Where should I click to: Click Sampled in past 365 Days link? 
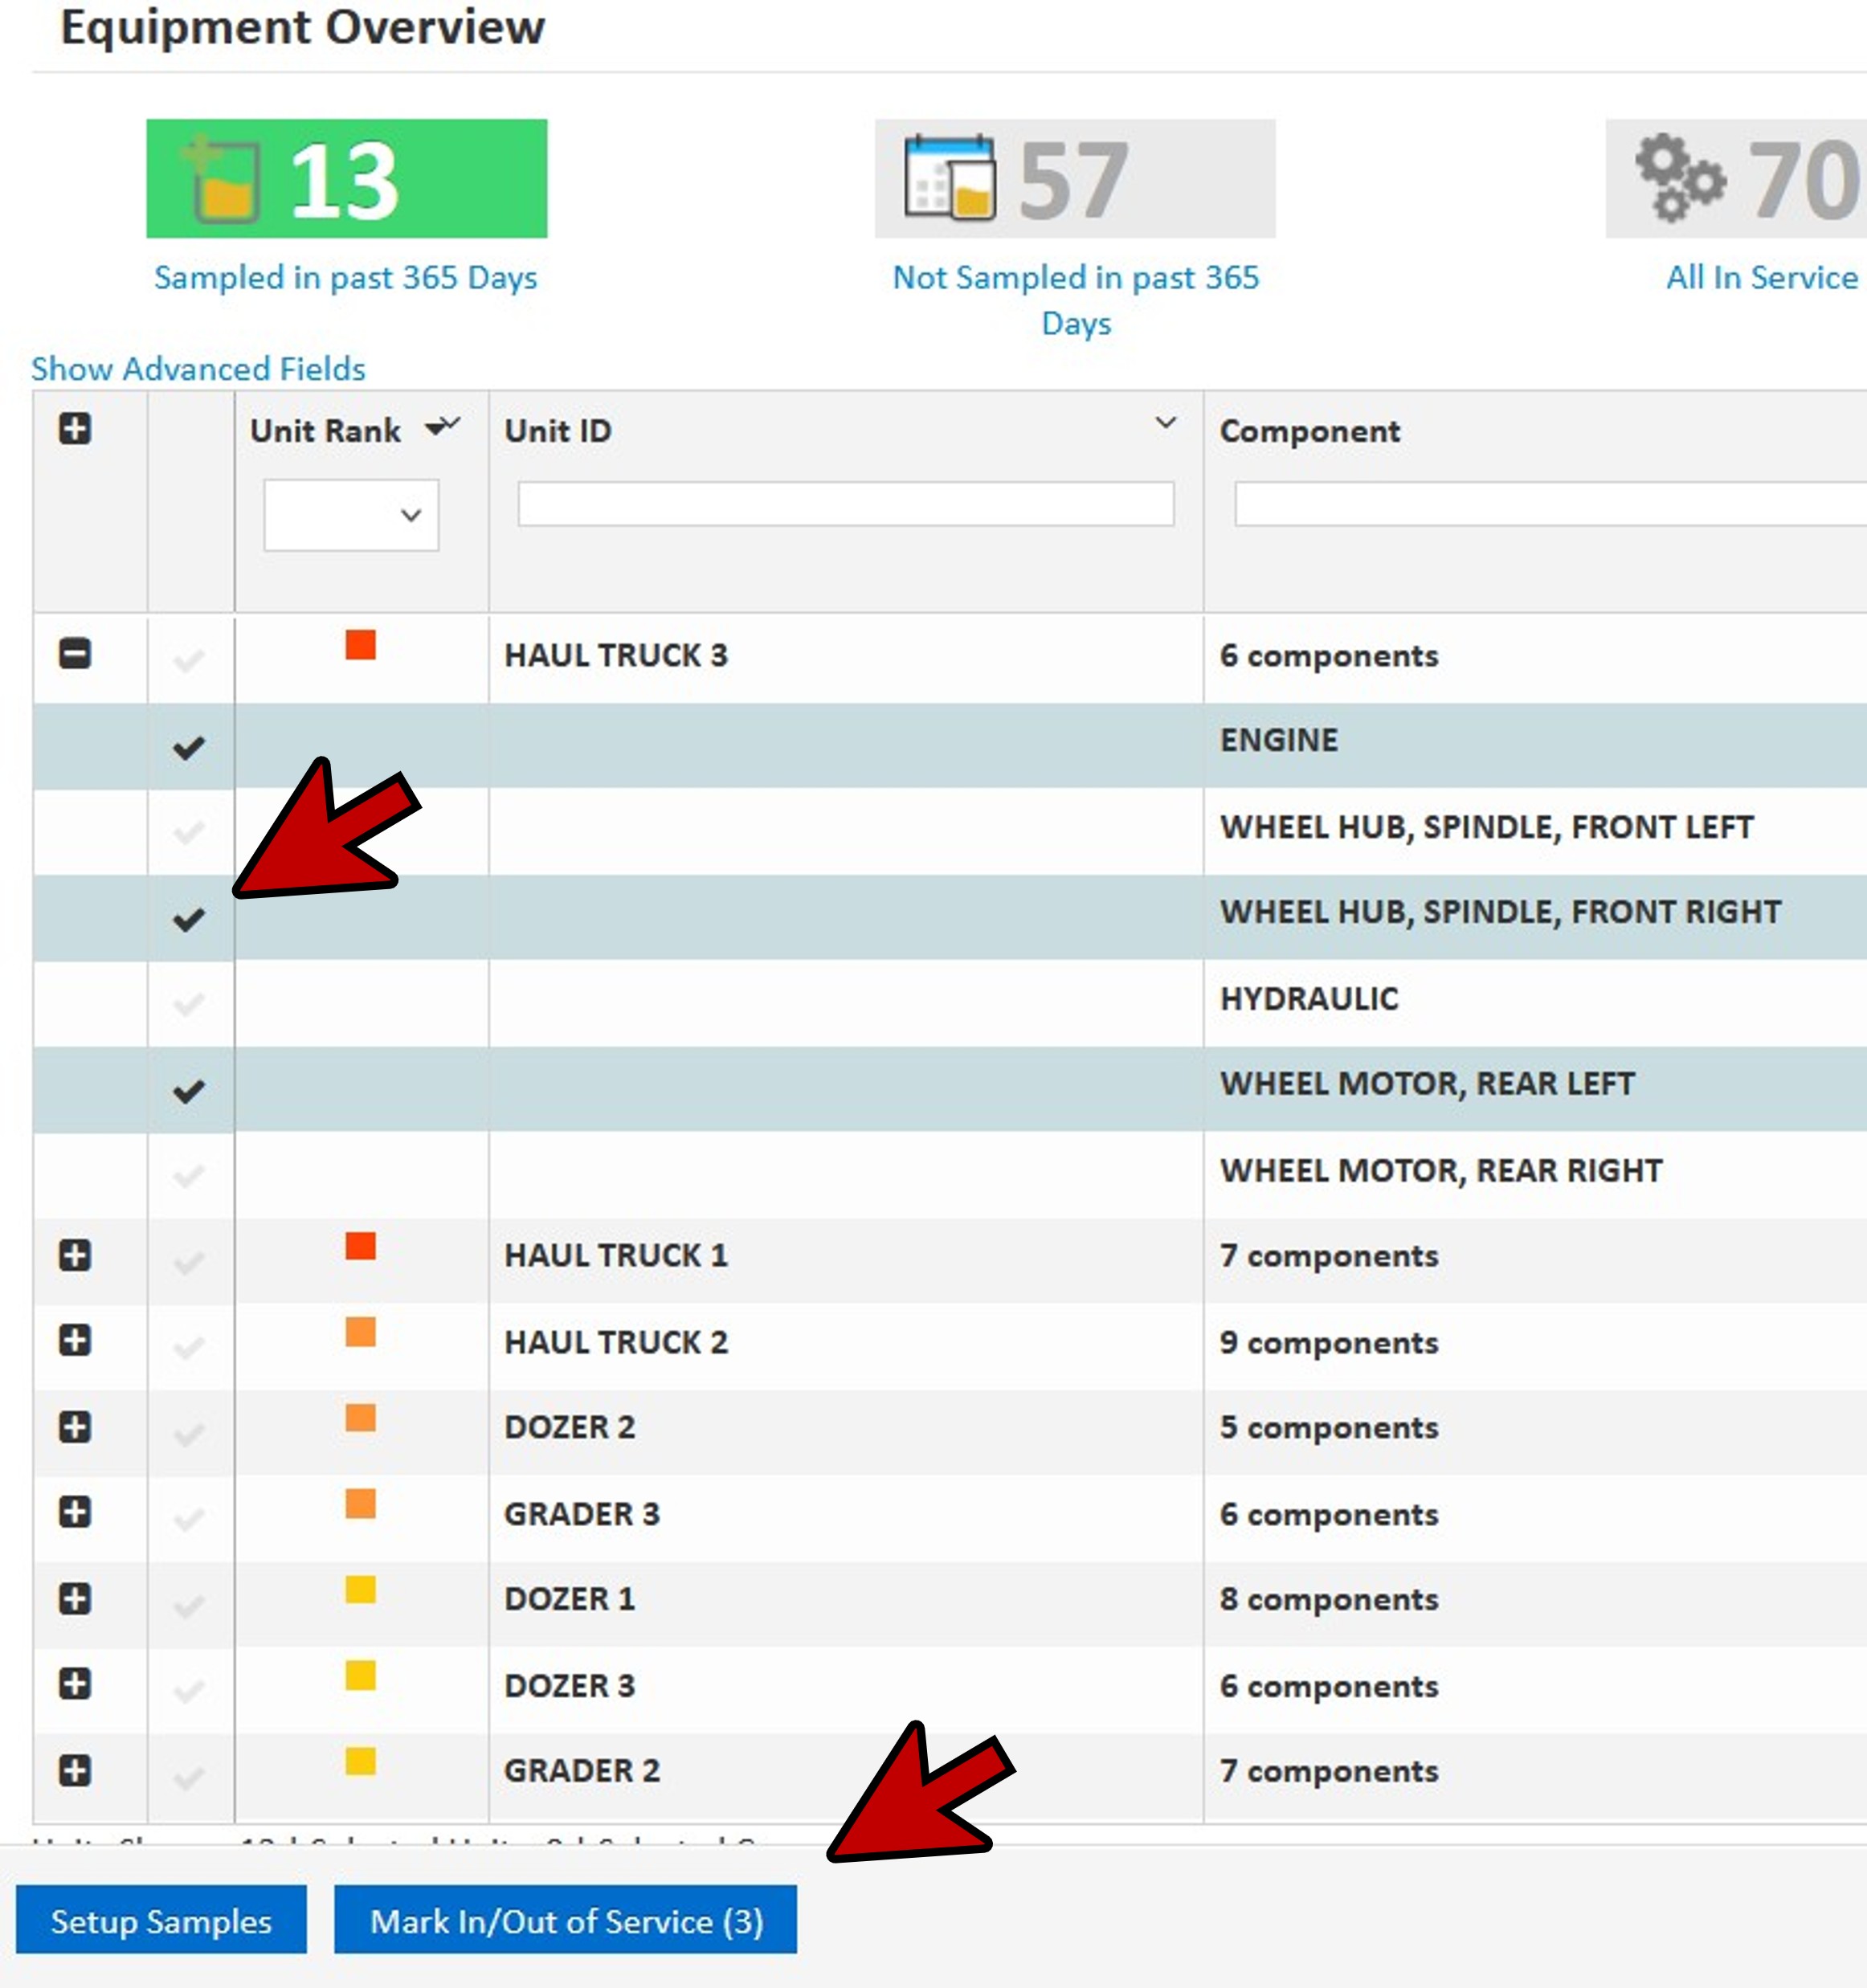click(x=345, y=277)
